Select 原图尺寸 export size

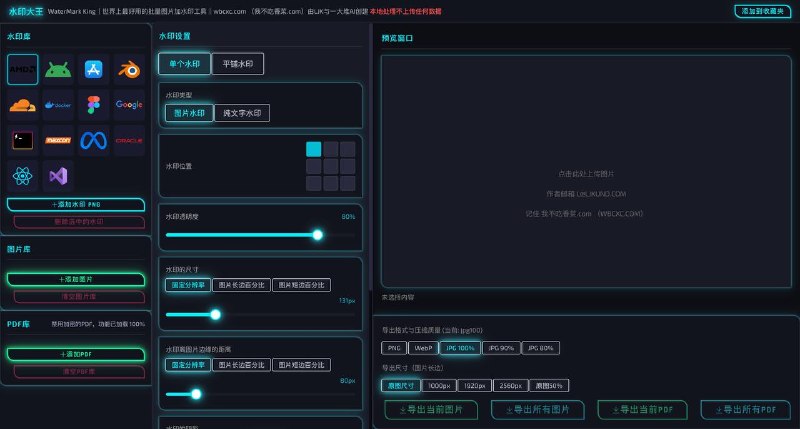[401, 386]
